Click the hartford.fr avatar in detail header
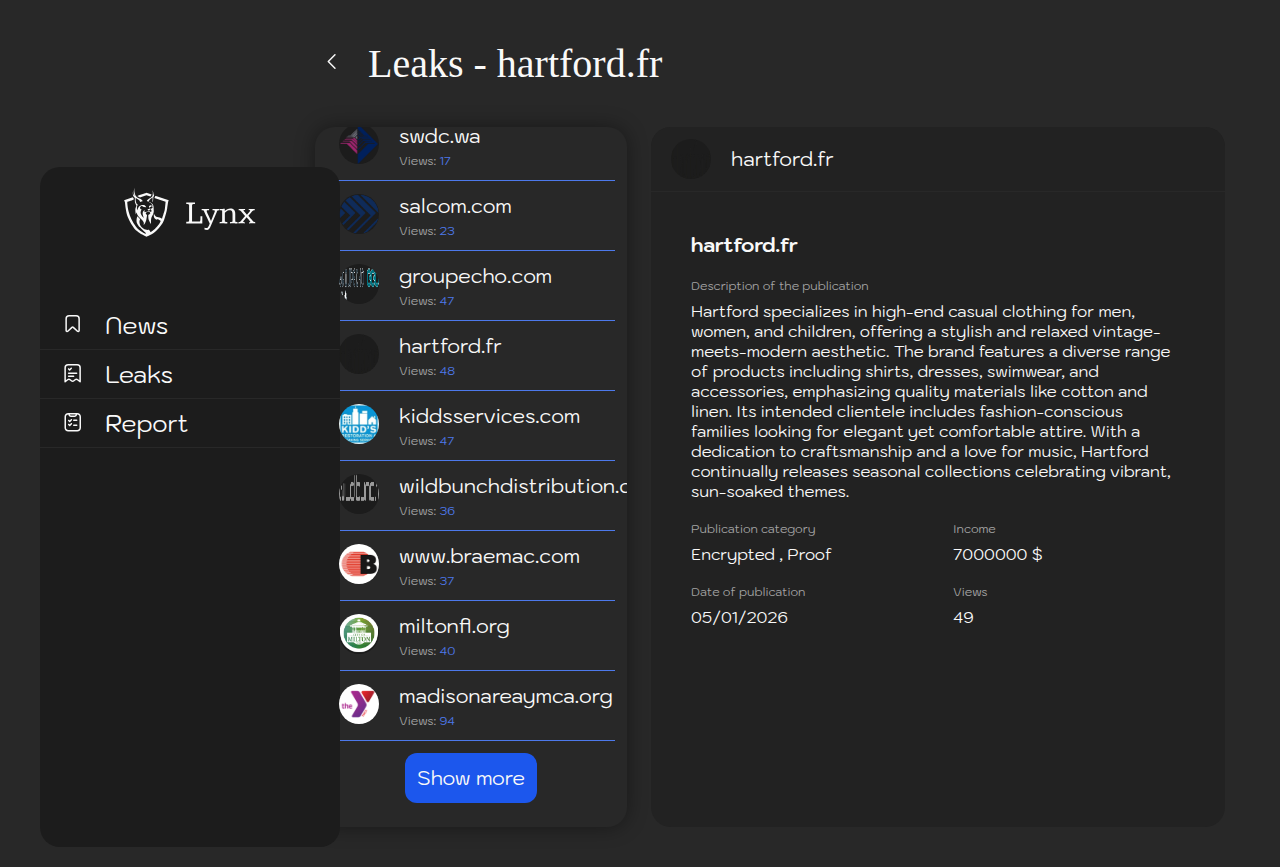1280x867 pixels. (x=691, y=159)
